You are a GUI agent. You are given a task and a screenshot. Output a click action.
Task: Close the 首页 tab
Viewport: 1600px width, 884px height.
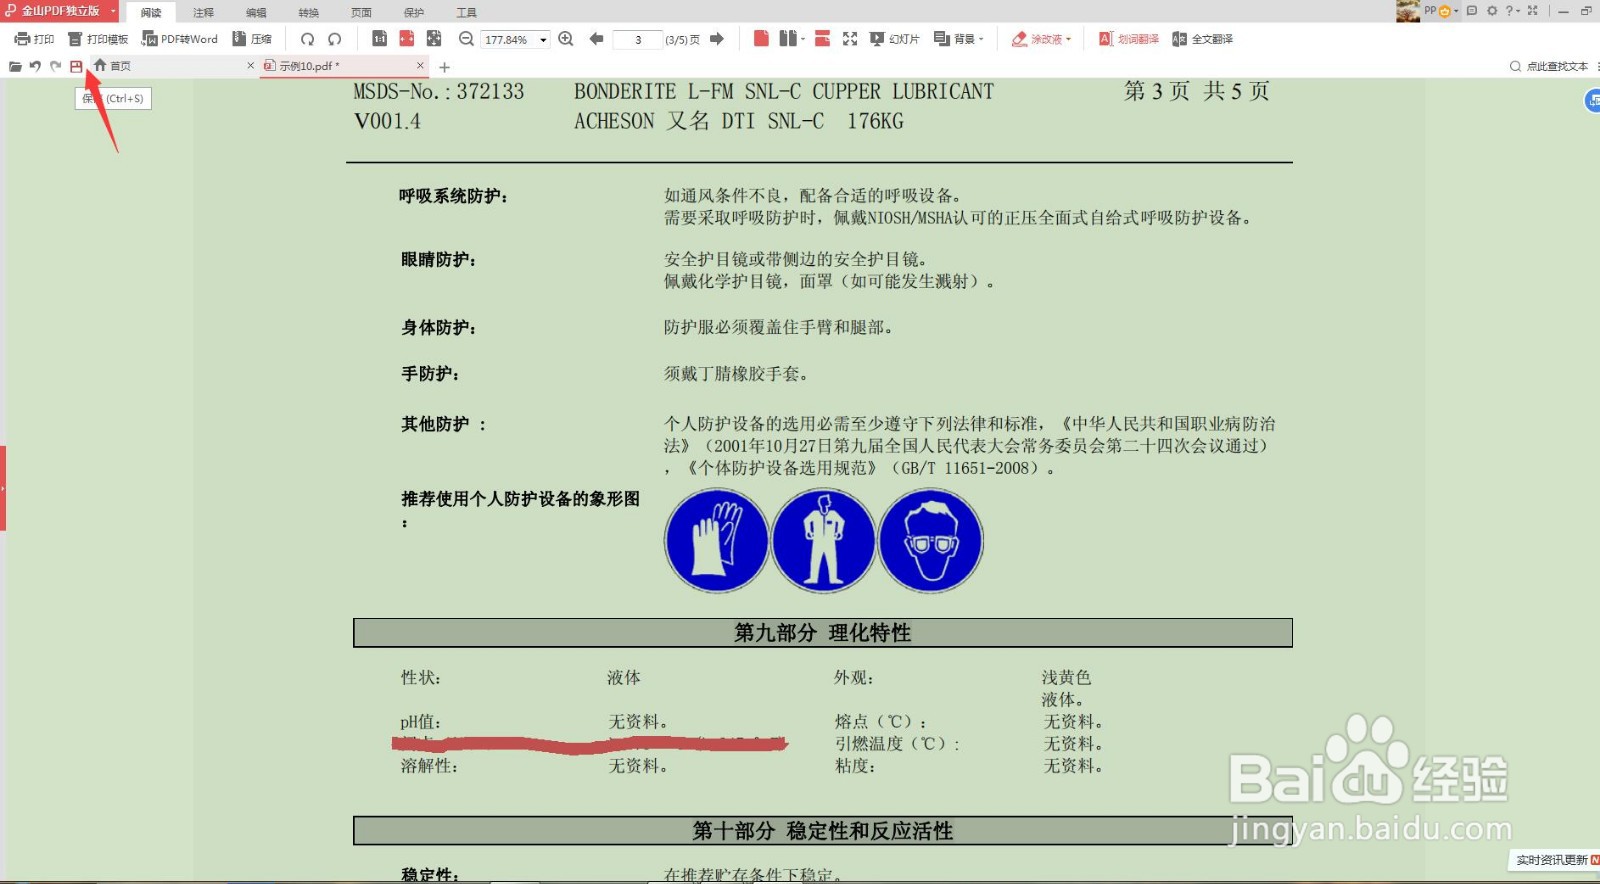(250, 66)
